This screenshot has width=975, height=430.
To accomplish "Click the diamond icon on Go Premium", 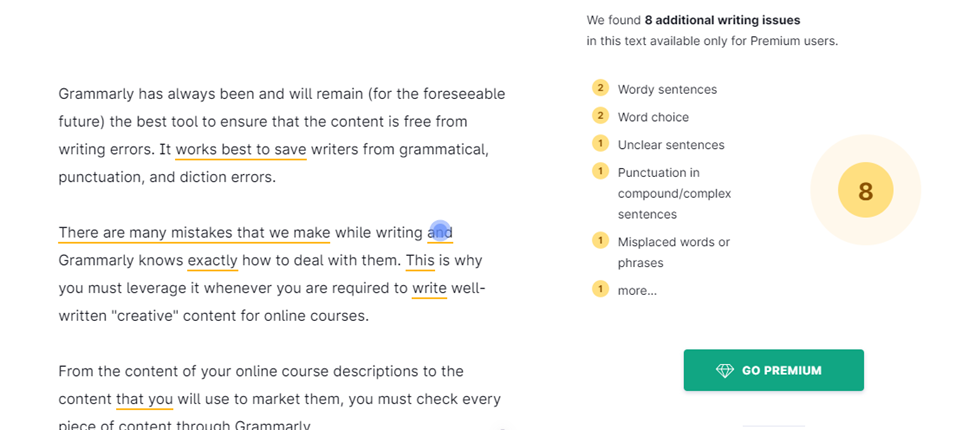I will 725,371.
